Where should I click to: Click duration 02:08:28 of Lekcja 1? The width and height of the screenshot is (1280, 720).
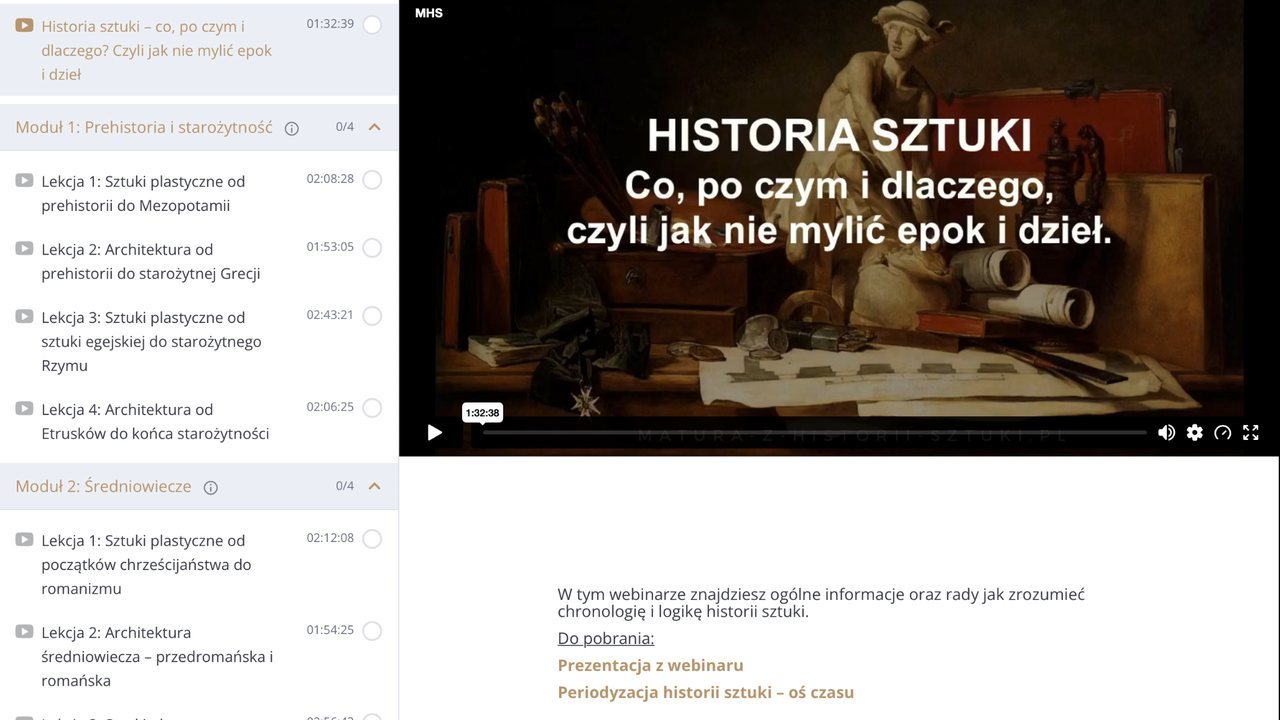[x=330, y=179]
